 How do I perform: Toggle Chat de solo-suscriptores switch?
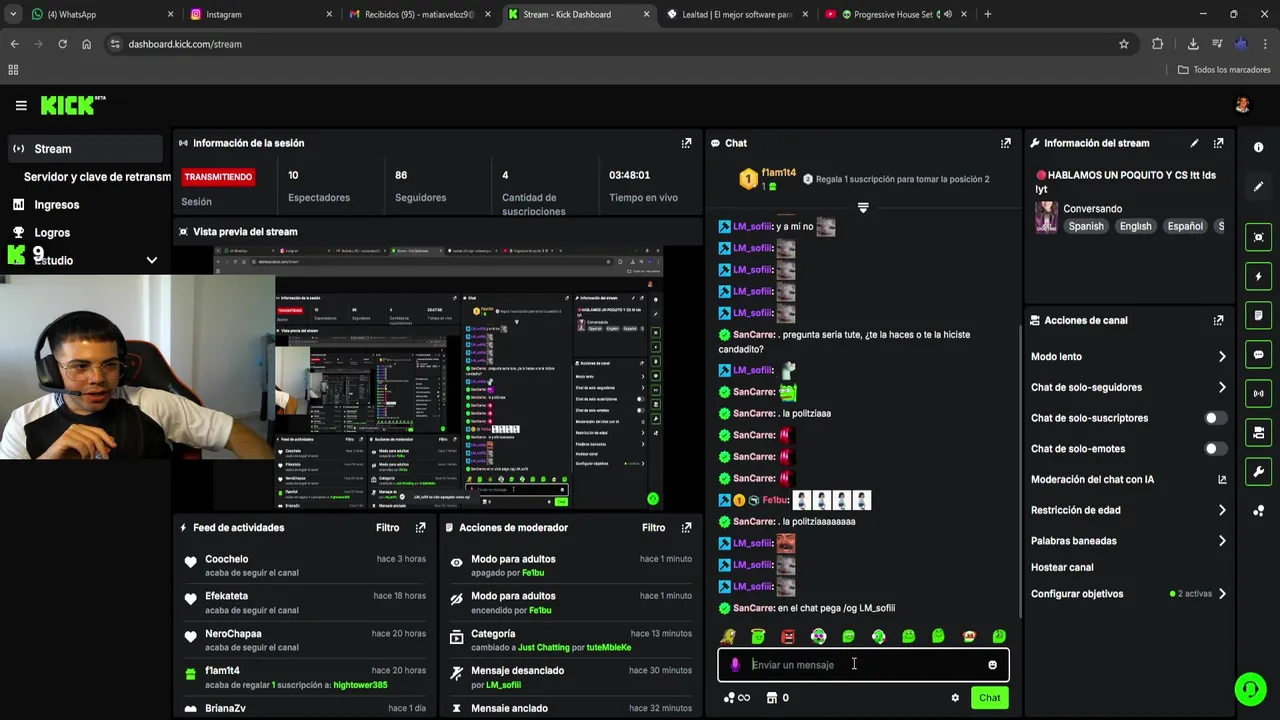1215,418
